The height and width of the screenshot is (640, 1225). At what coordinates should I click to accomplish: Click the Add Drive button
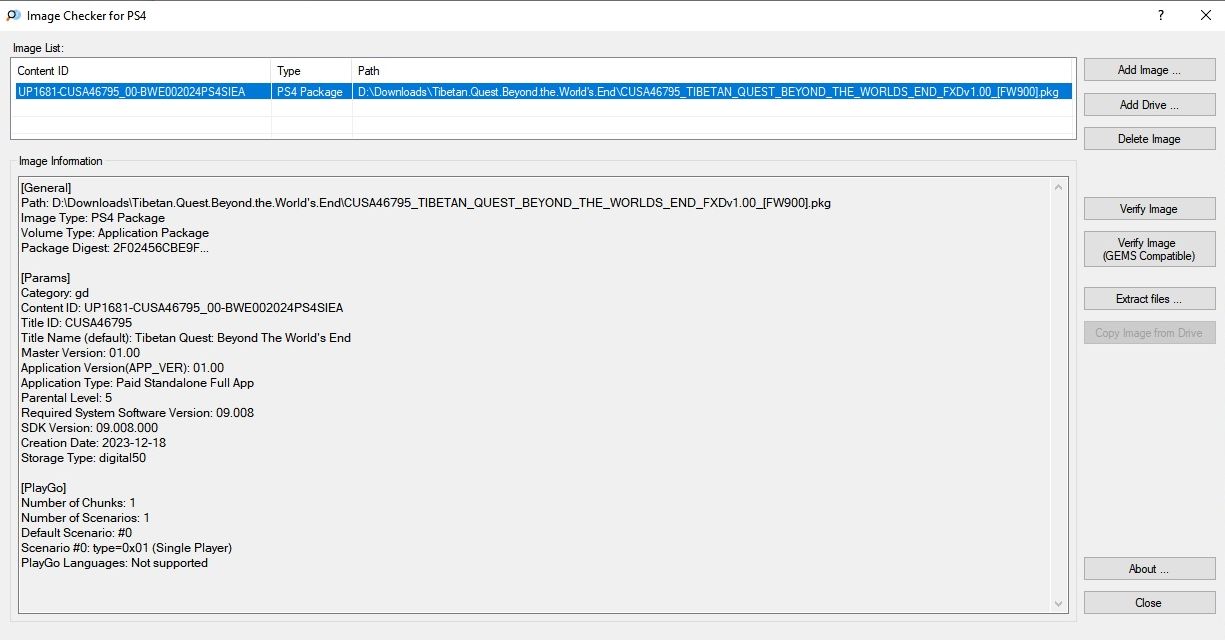point(1149,104)
